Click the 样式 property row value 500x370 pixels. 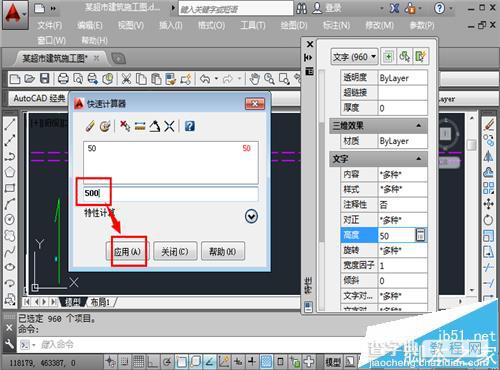pyautogui.click(x=402, y=189)
